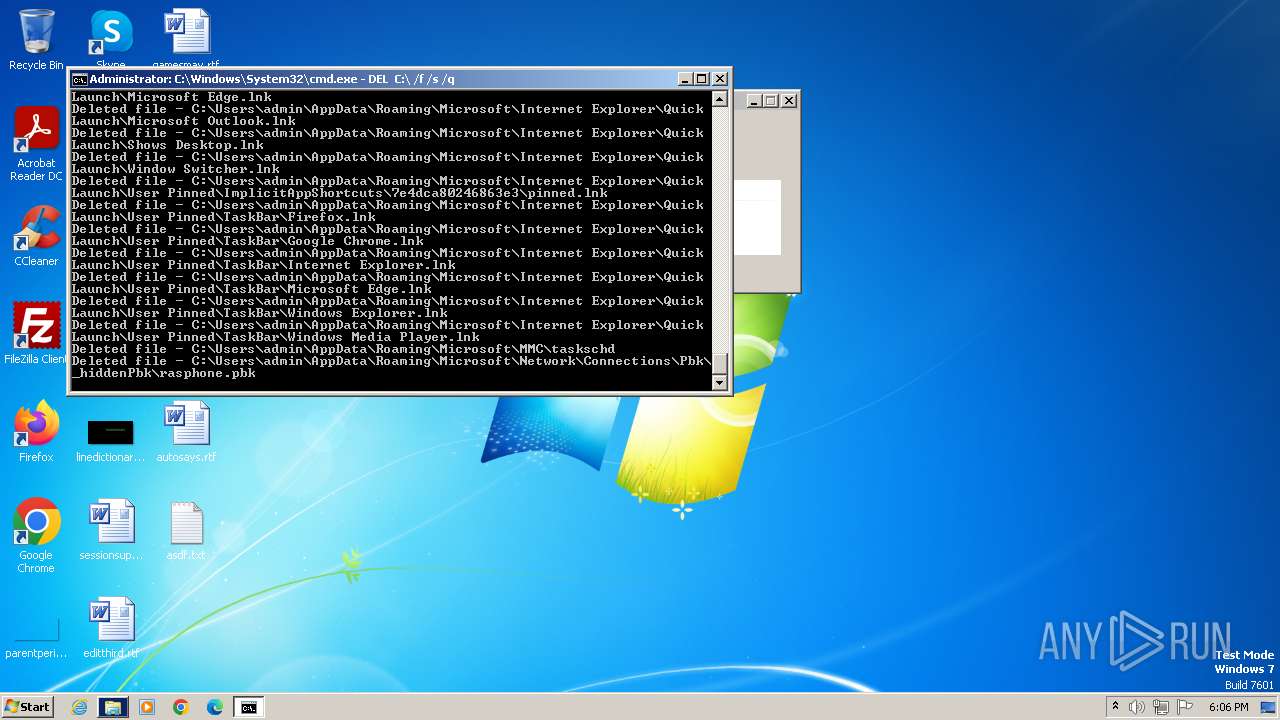The height and width of the screenshot is (720, 1280).
Task: Close the cmd.exe window
Action: [x=720, y=79]
